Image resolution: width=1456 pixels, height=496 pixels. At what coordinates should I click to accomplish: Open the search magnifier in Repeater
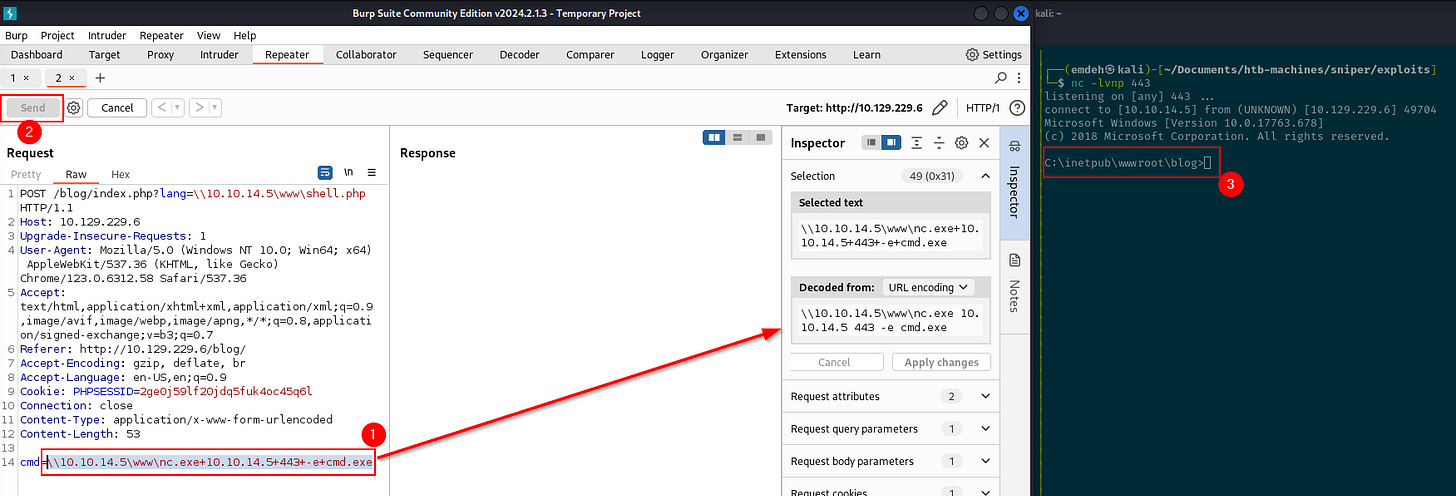coord(1001,77)
